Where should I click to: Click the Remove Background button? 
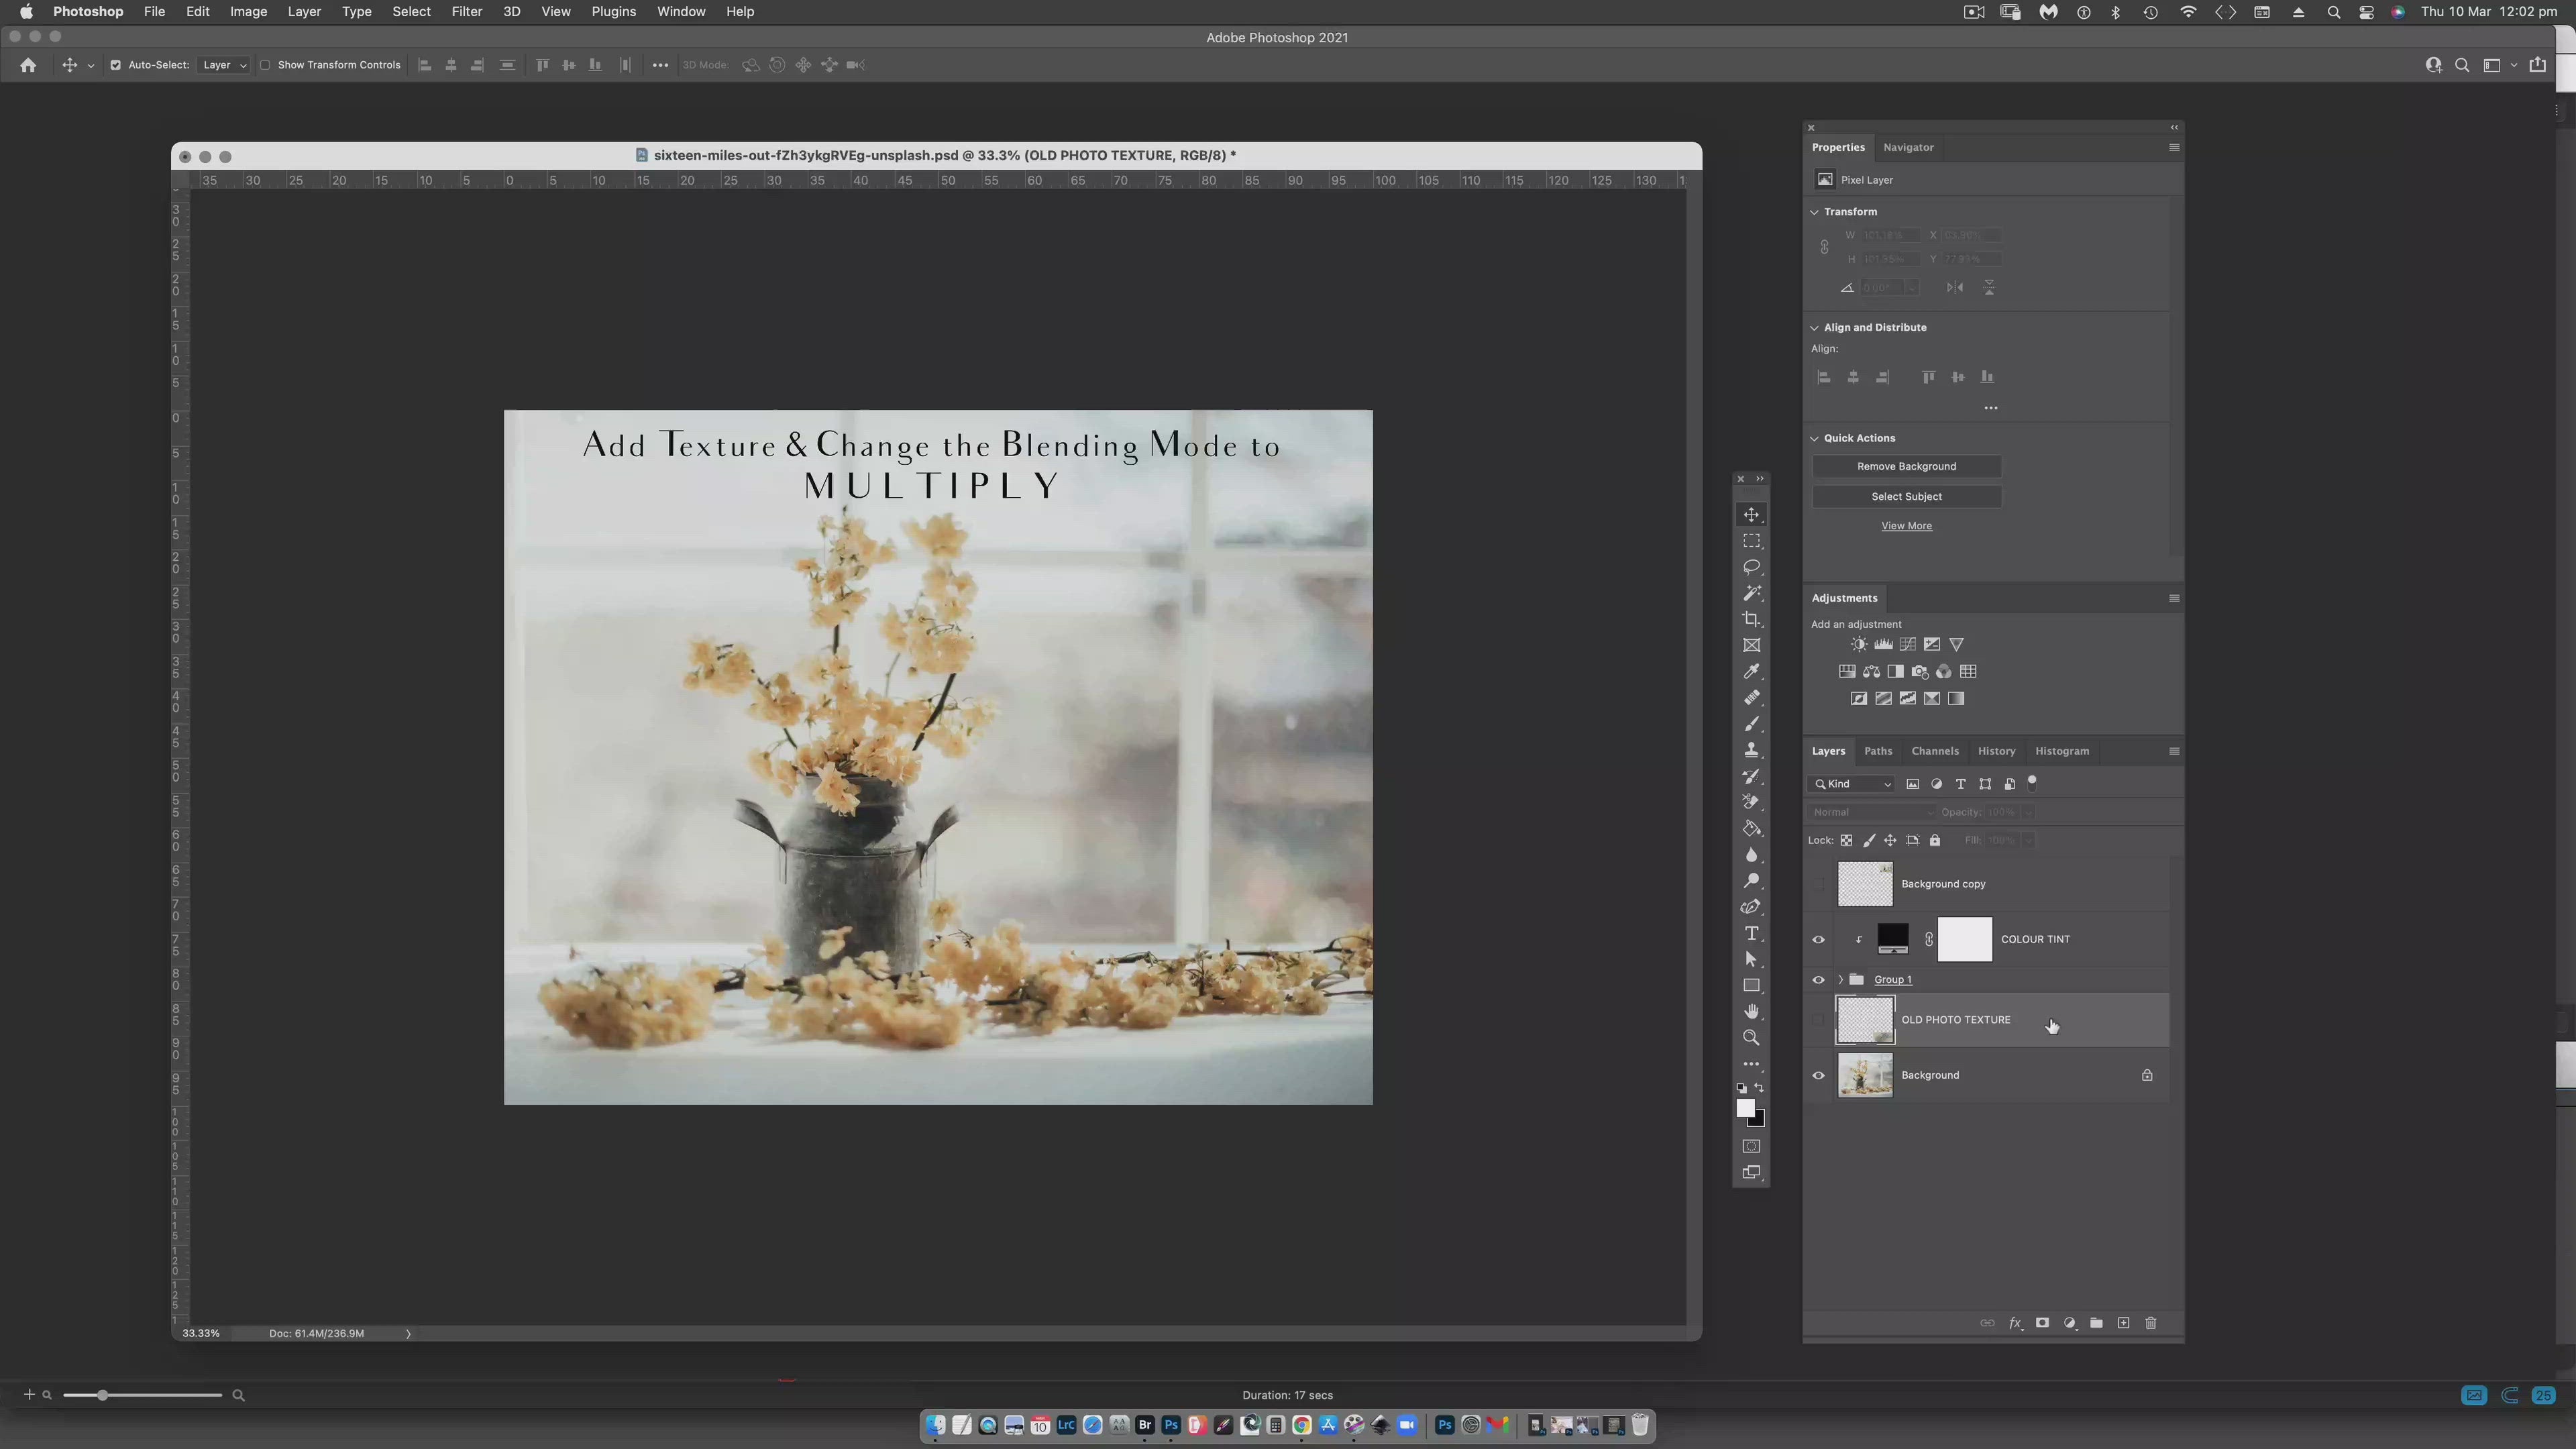[1906, 466]
